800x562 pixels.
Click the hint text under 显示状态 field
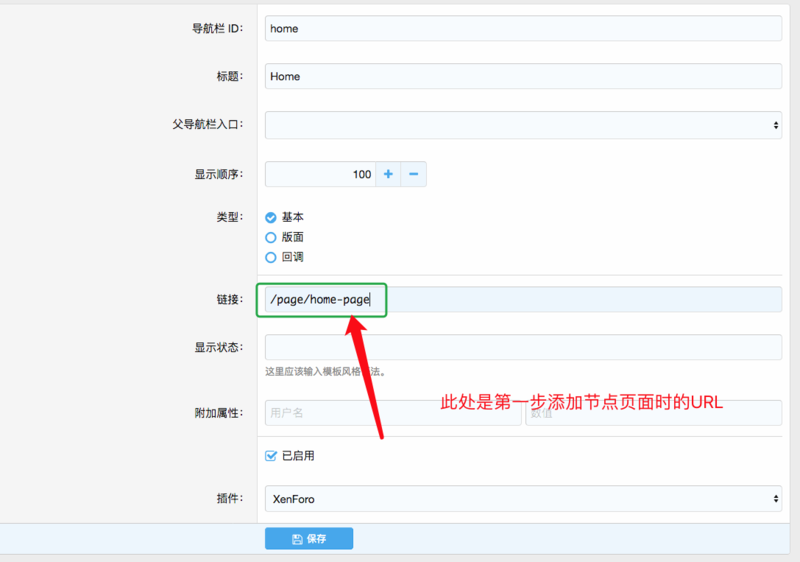325,371
